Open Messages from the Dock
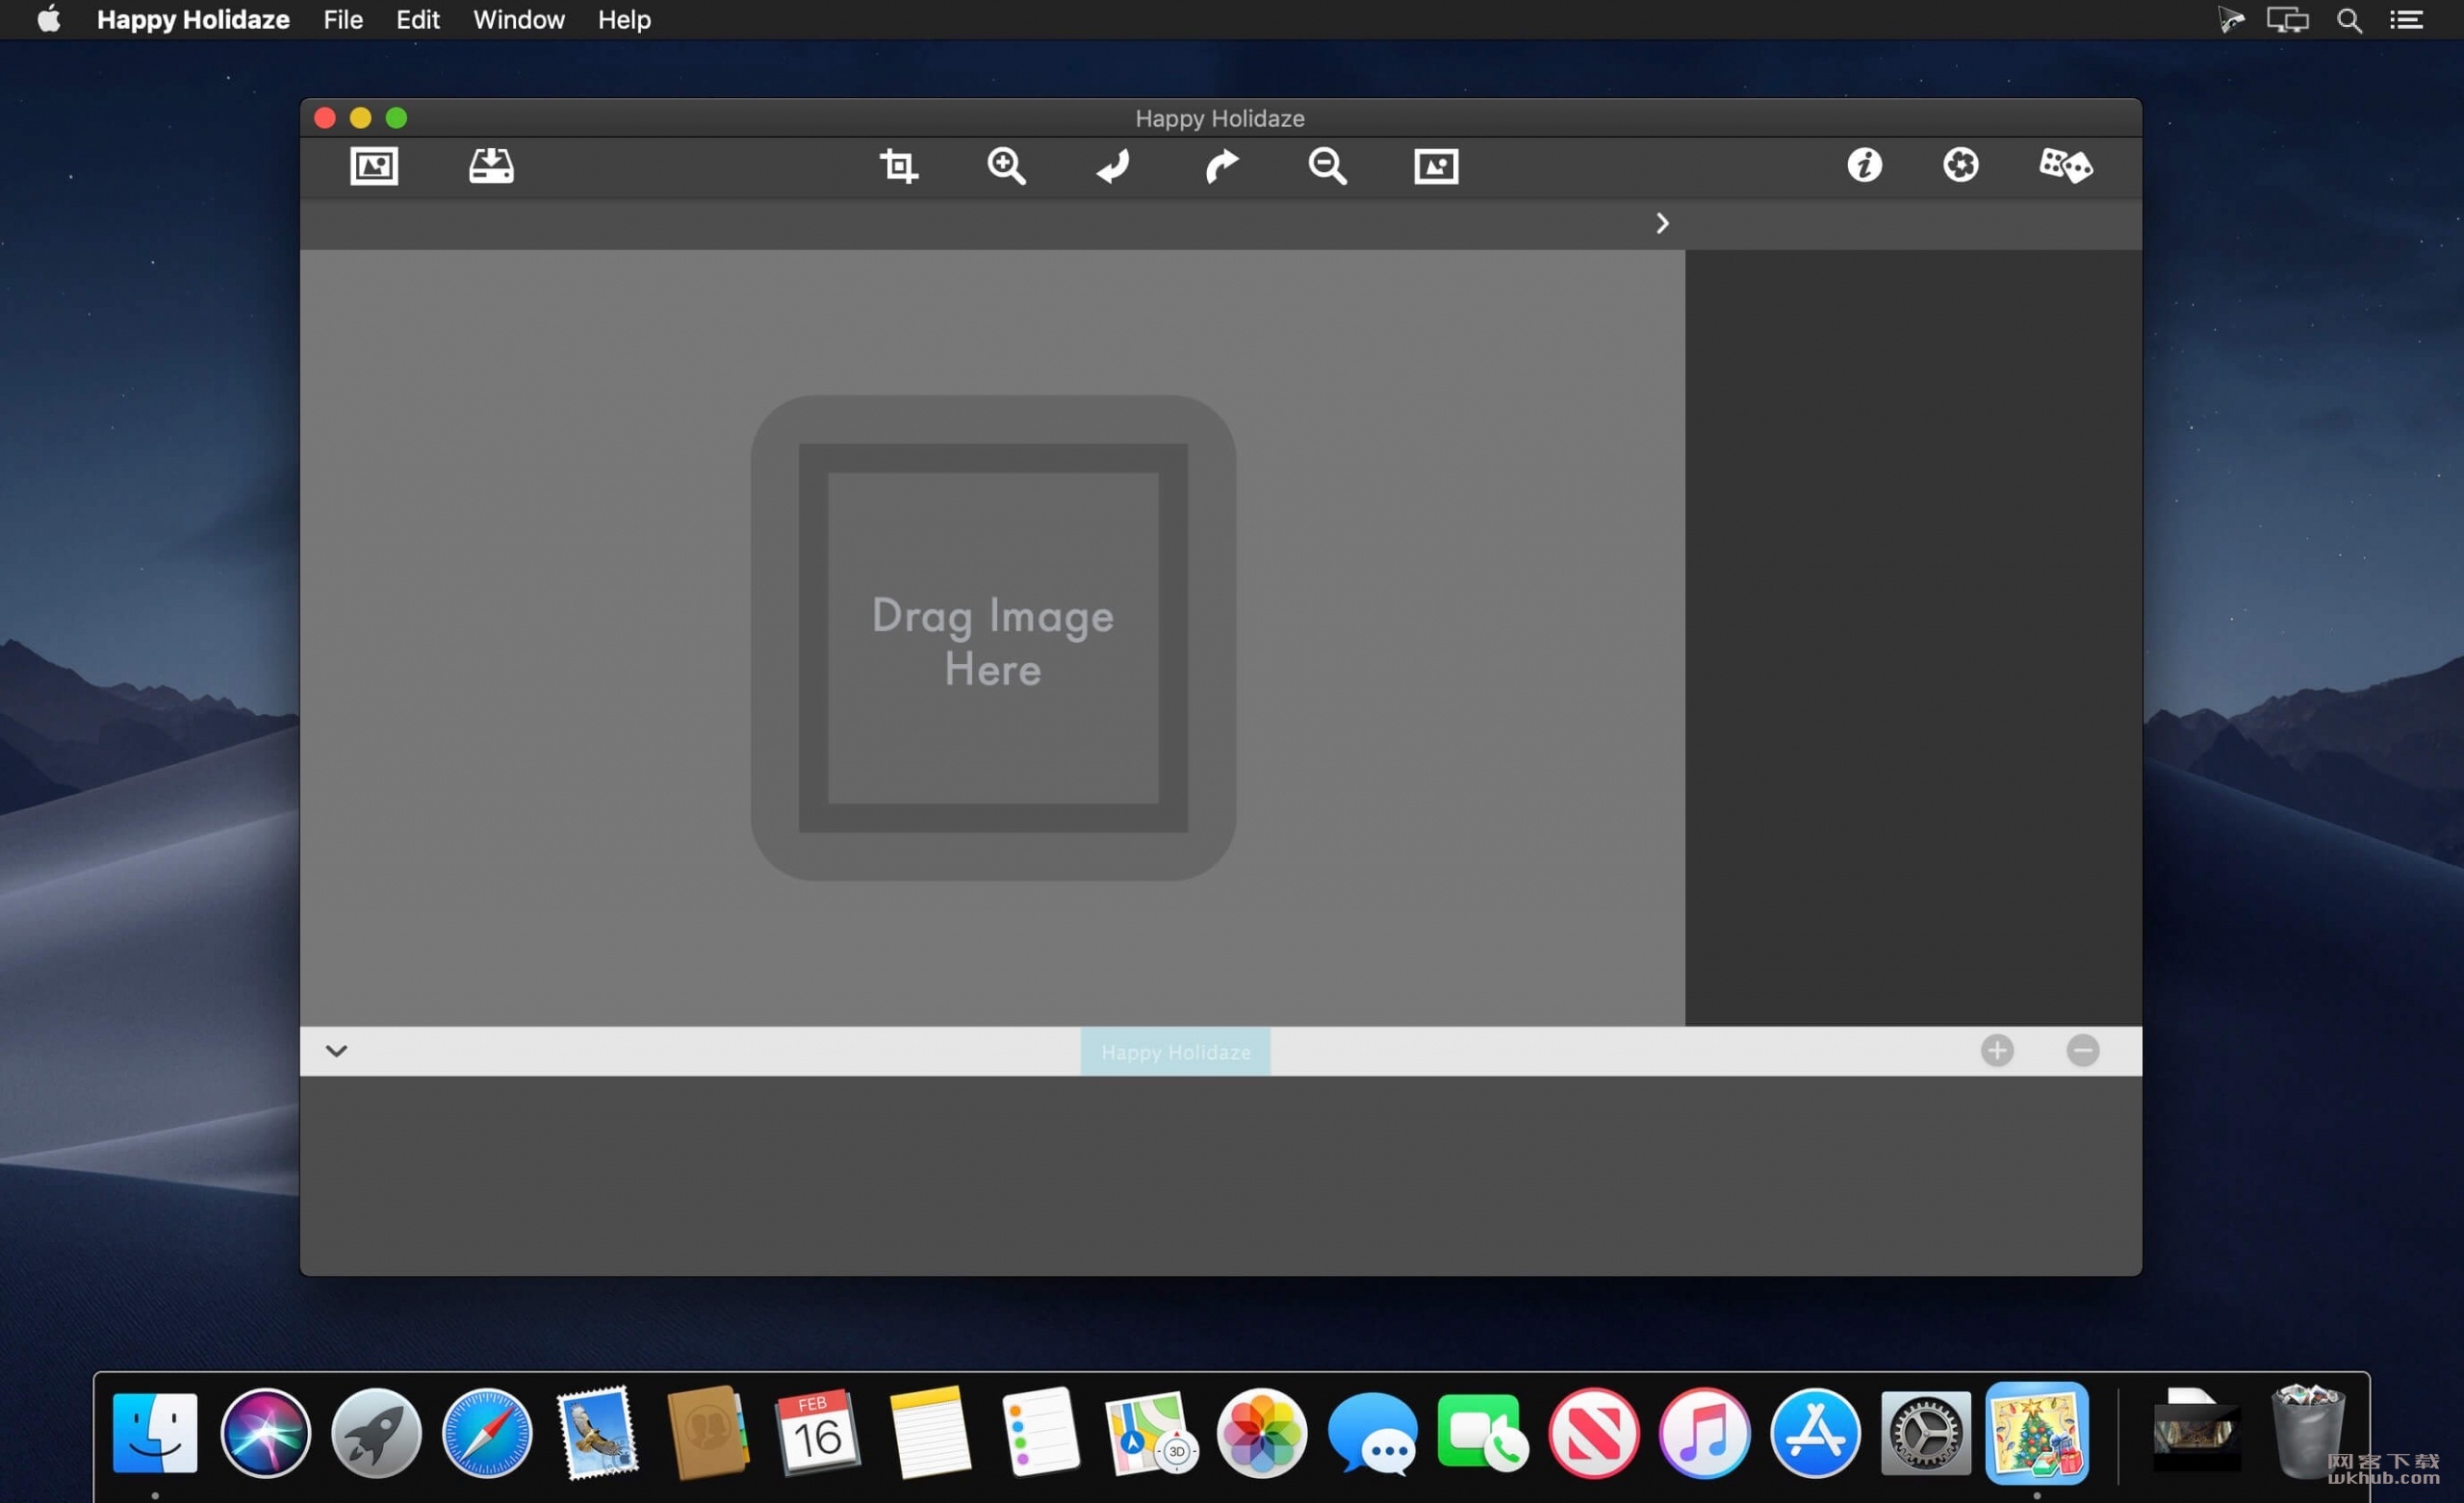This screenshot has height=1503, width=2464. point(1373,1433)
